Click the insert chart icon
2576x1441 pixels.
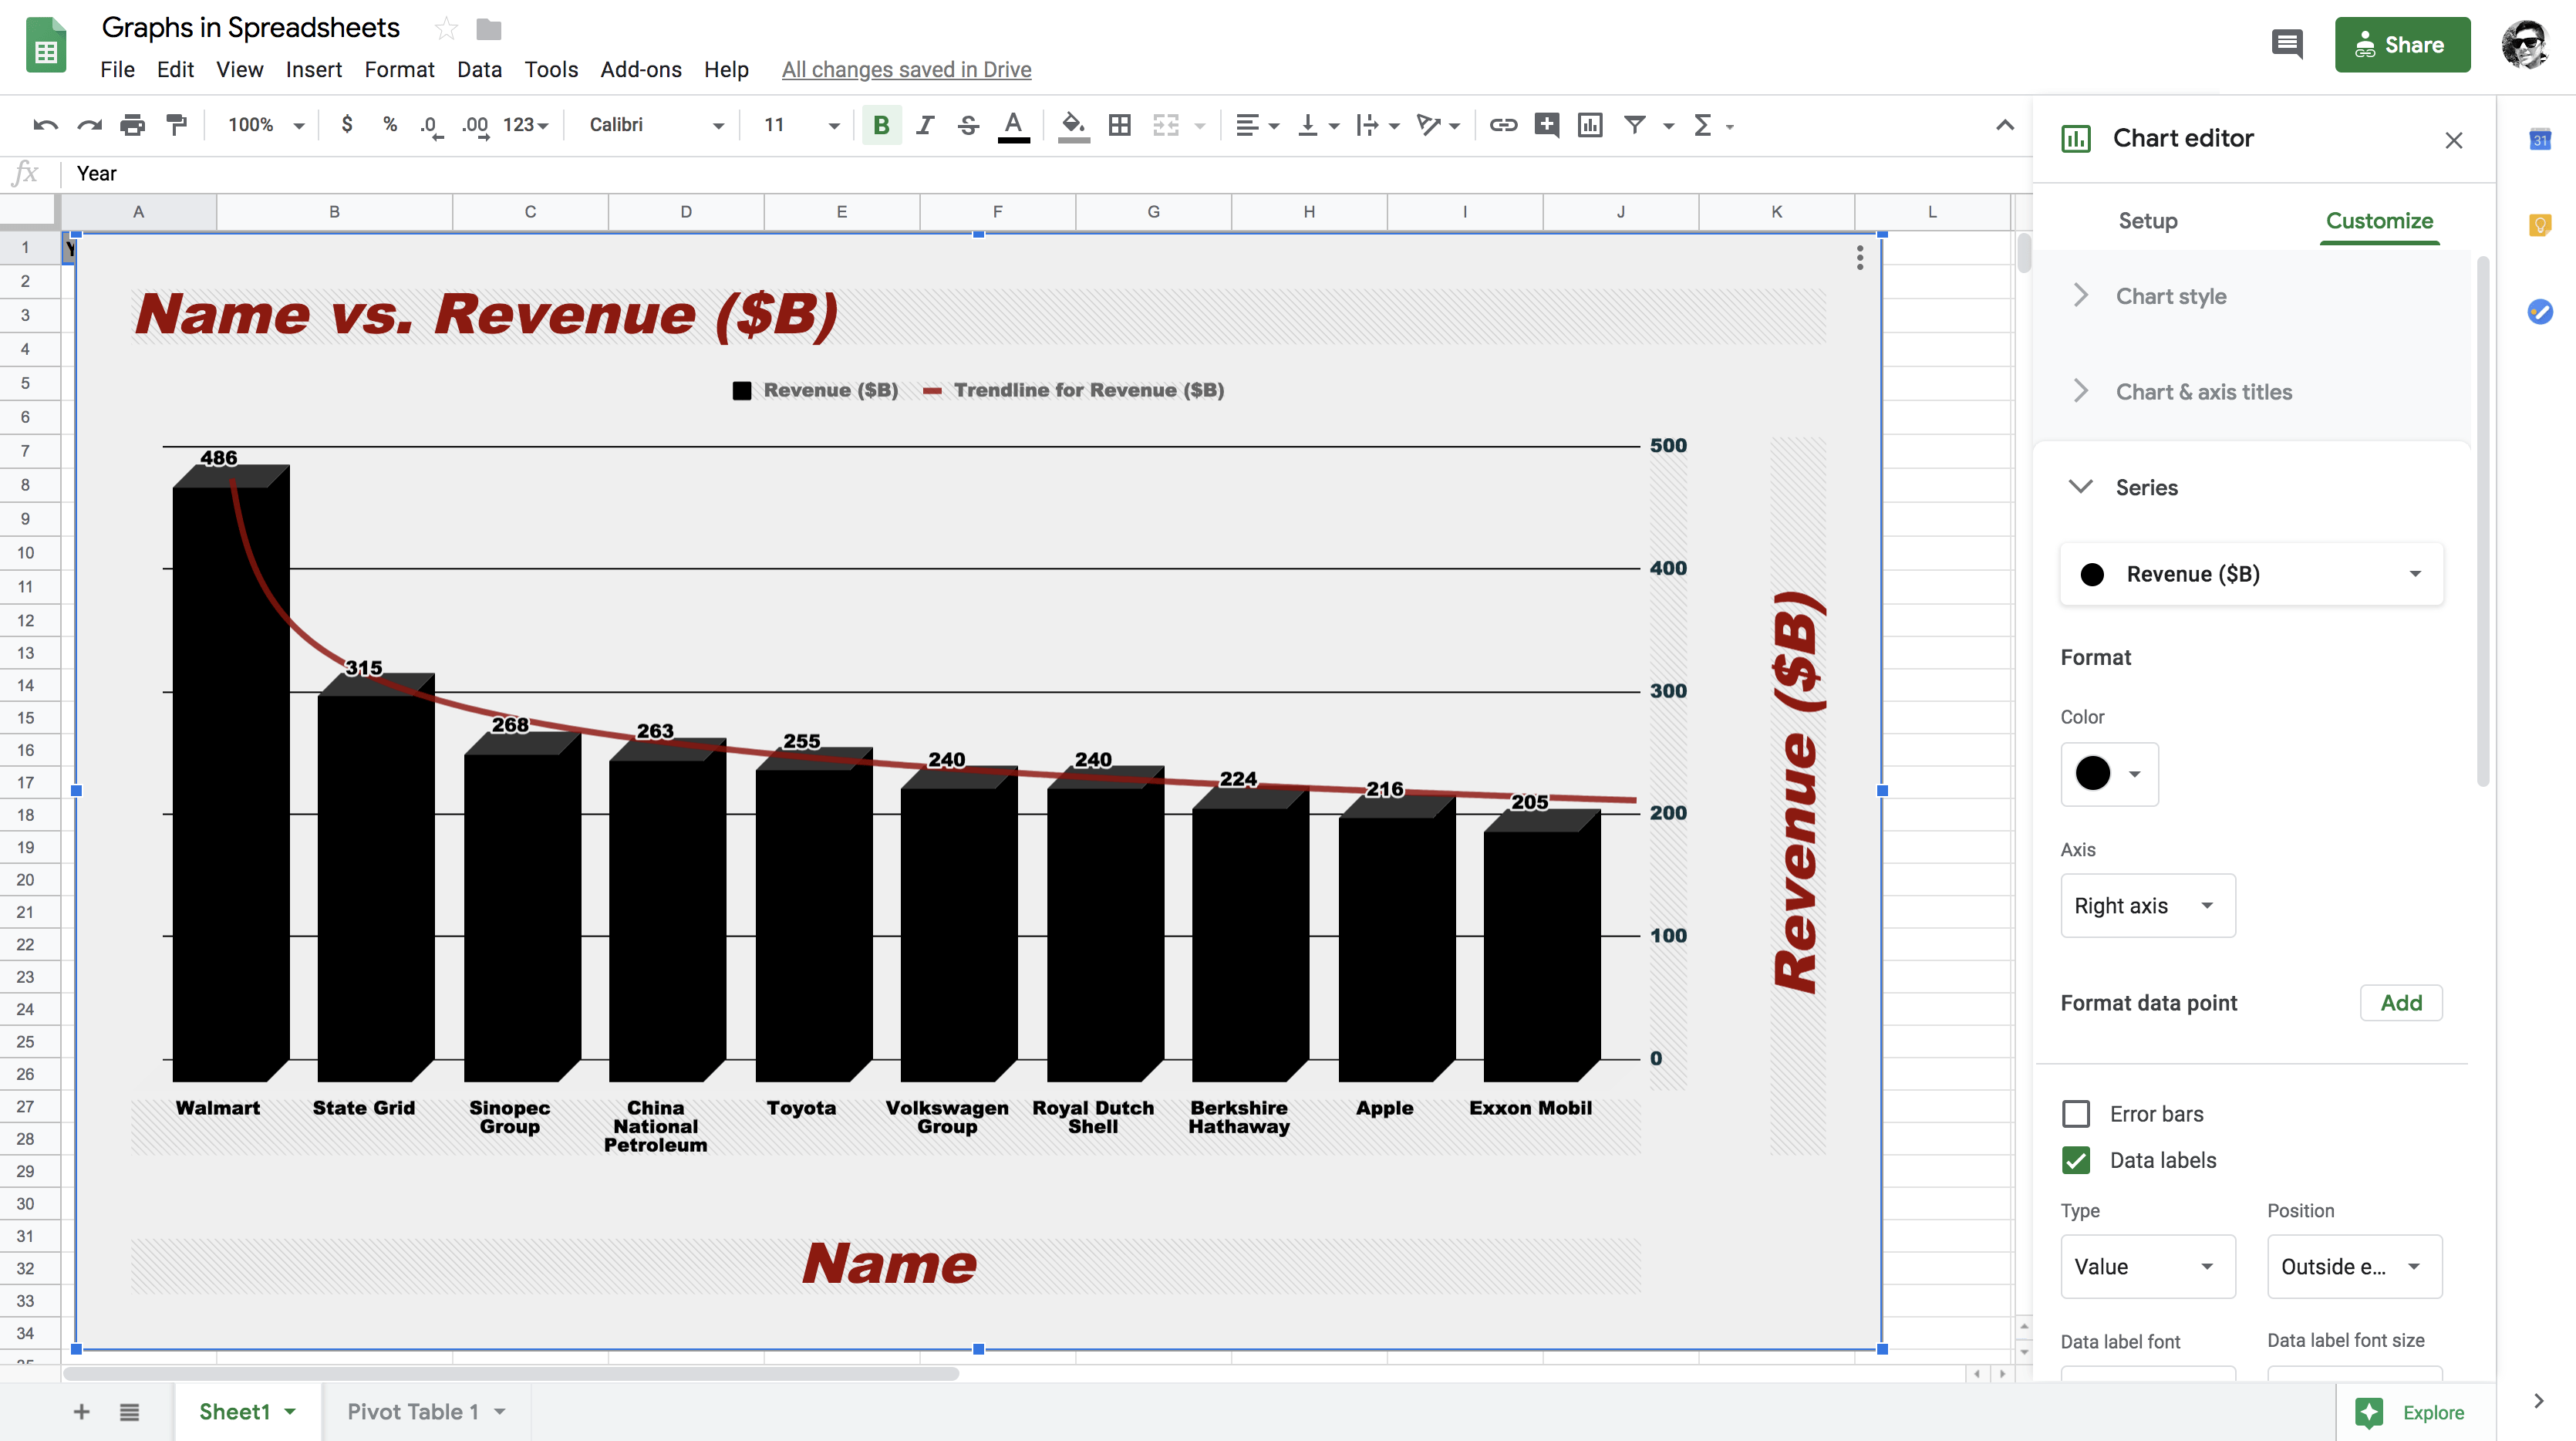click(x=1590, y=125)
